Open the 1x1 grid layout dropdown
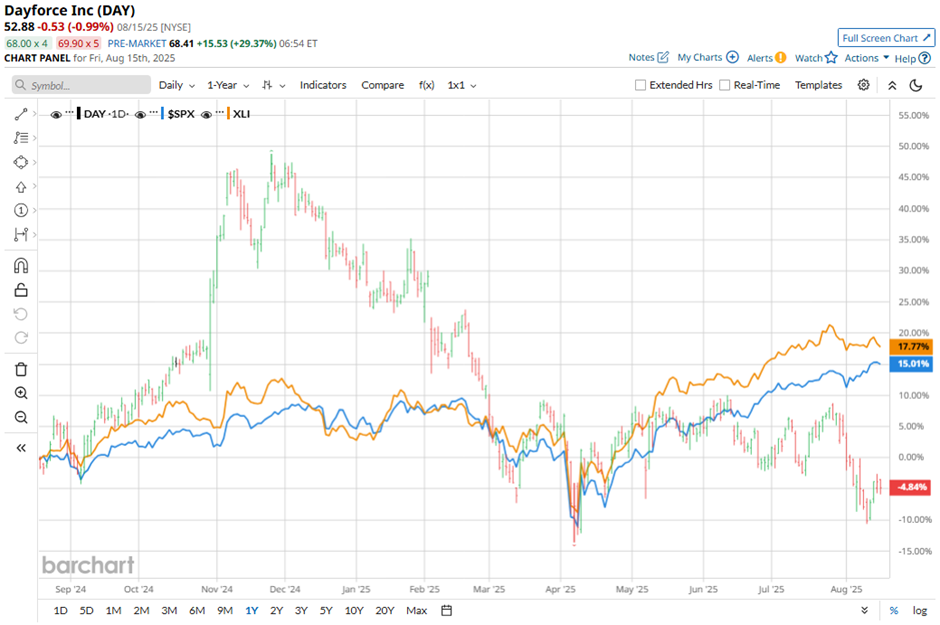Viewport: 940px width, 625px height. click(x=462, y=85)
